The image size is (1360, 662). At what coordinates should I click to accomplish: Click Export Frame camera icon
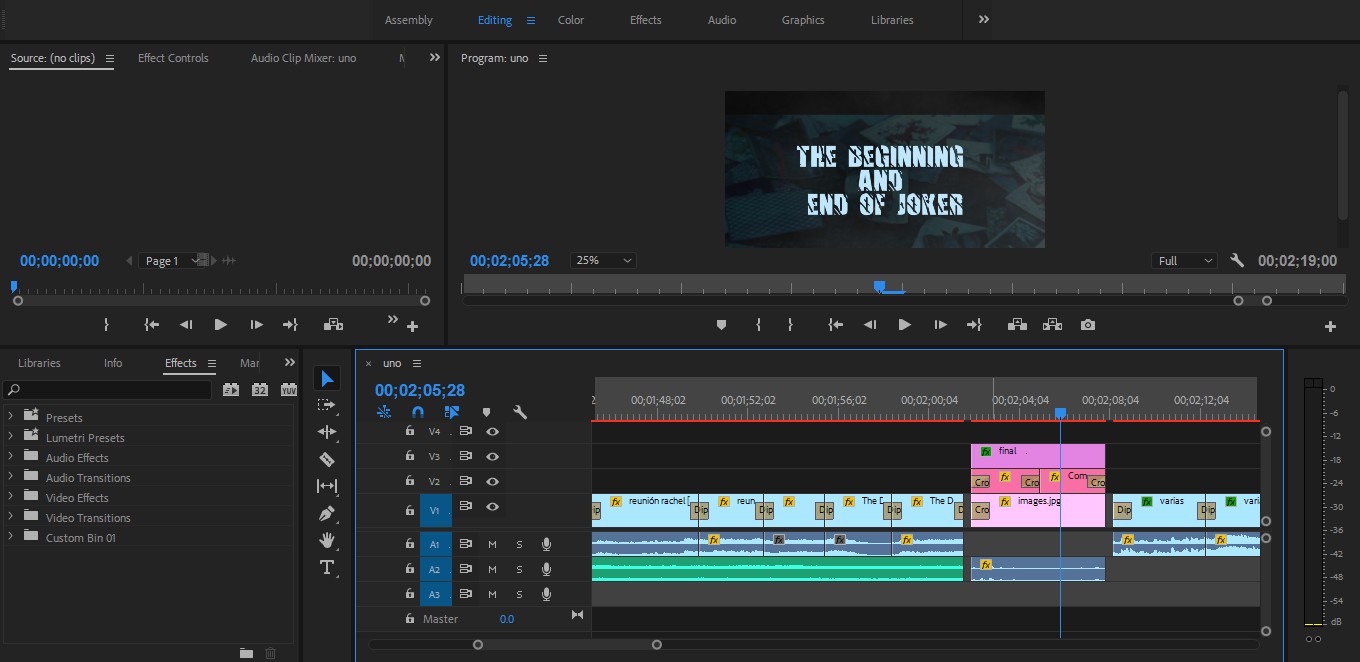point(1088,325)
